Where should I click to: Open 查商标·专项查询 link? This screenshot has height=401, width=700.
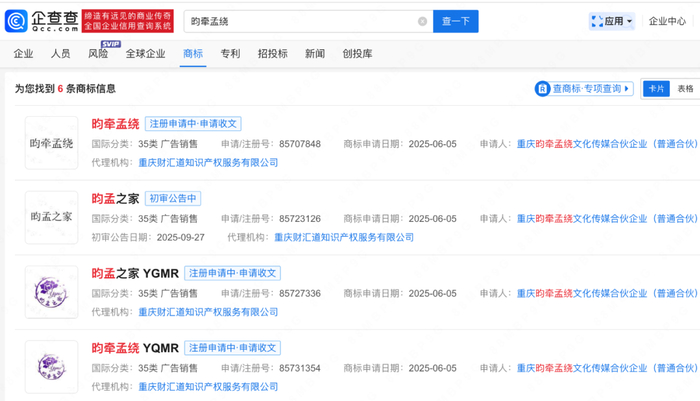pos(584,88)
